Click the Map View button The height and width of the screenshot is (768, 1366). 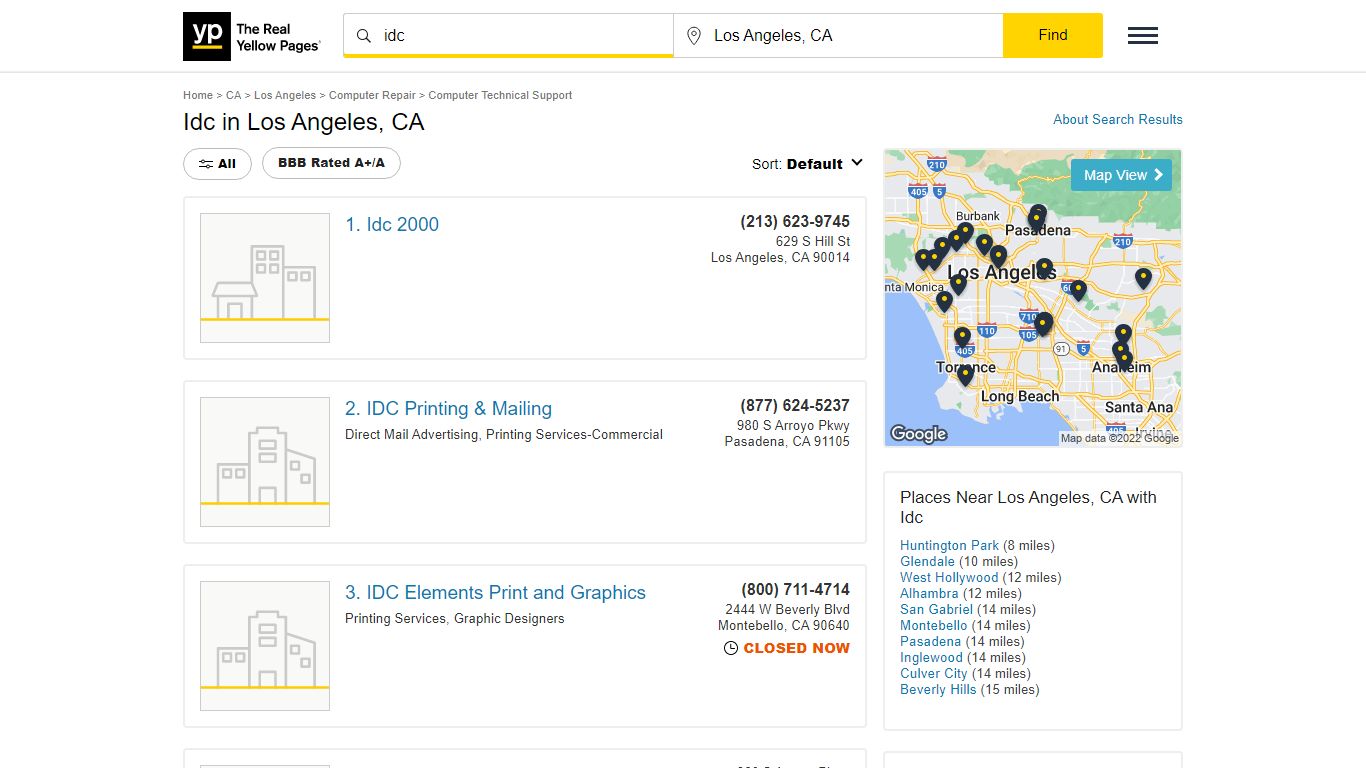click(x=1121, y=175)
